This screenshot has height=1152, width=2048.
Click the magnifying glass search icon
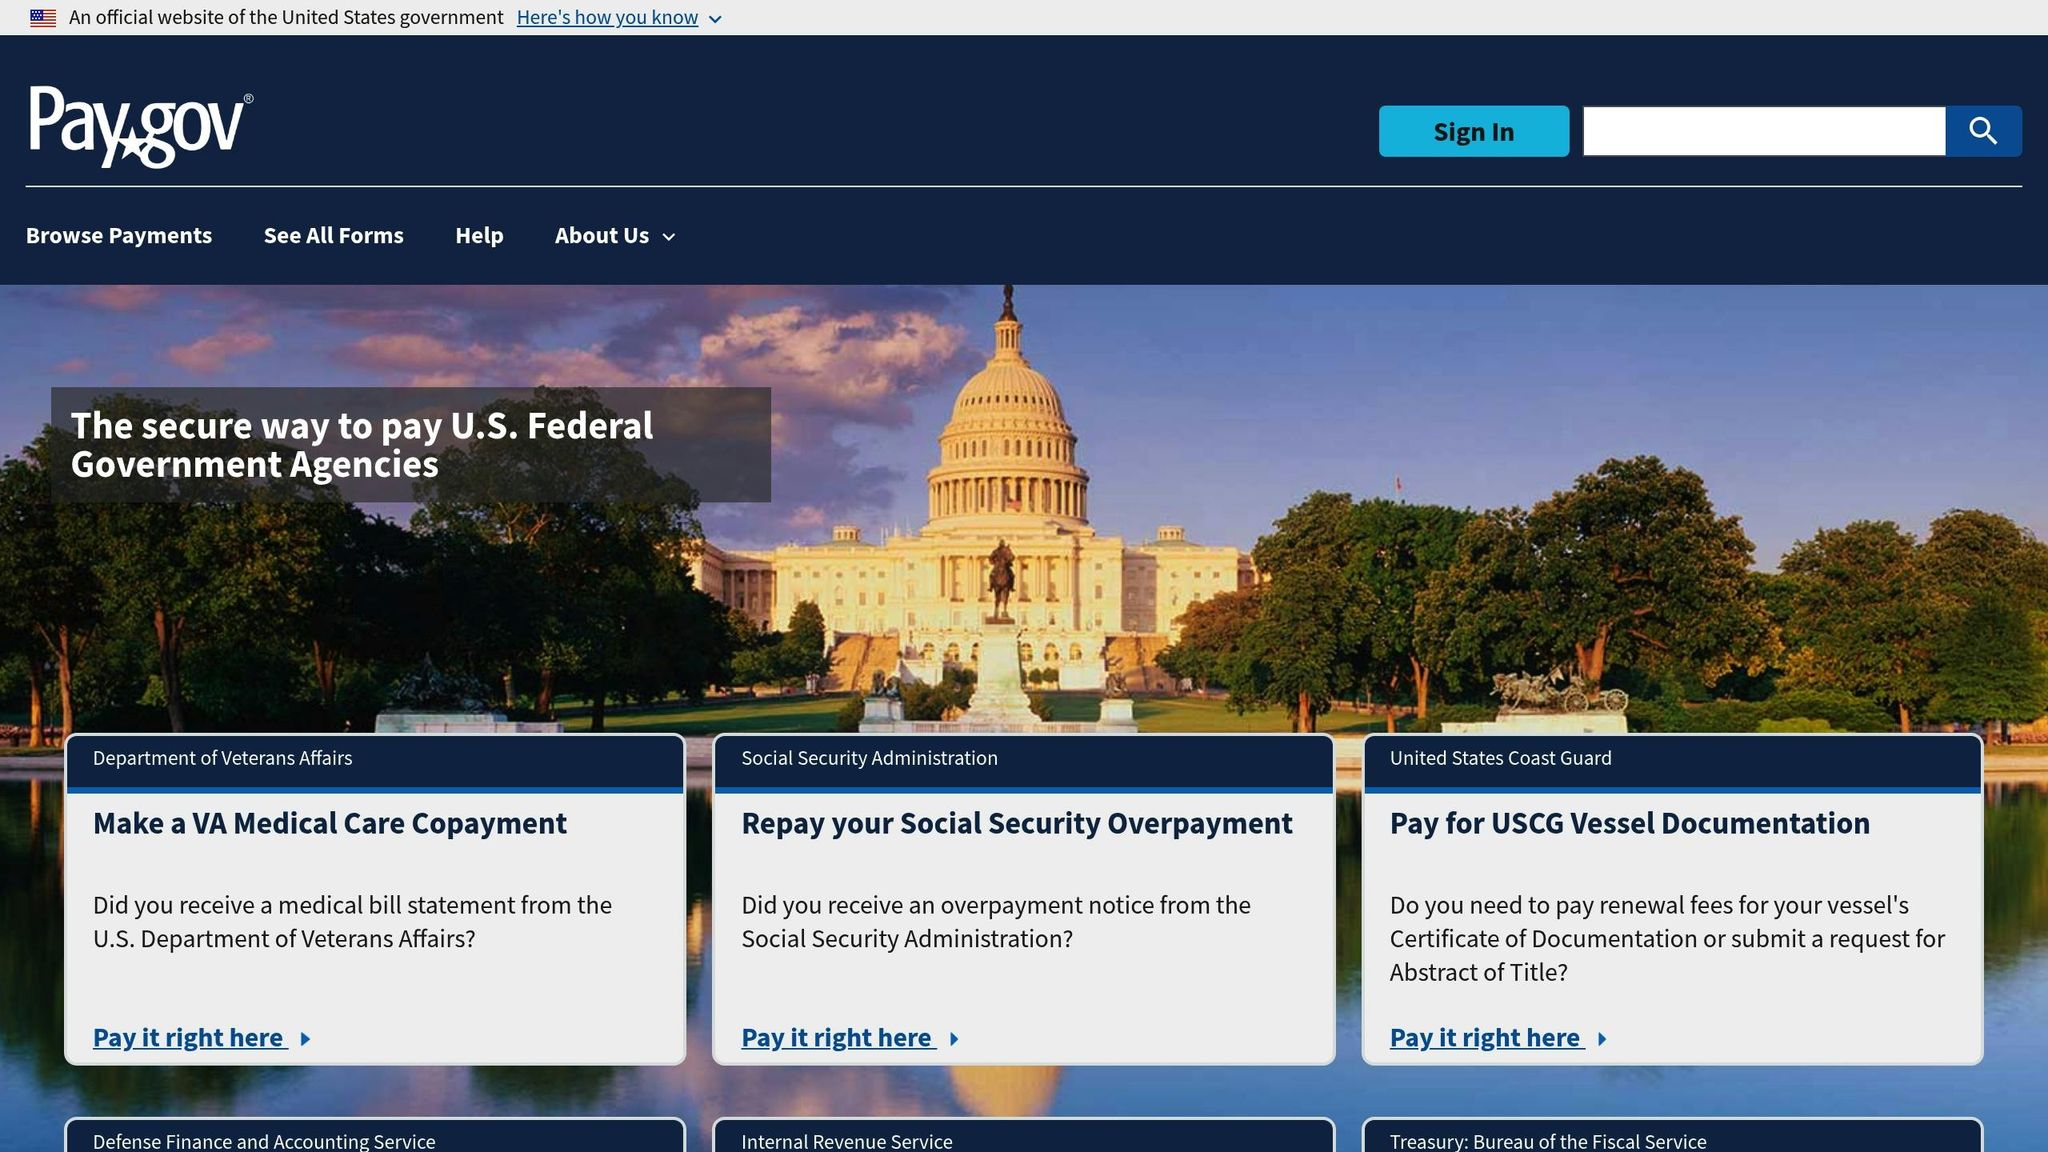click(x=1983, y=131)
